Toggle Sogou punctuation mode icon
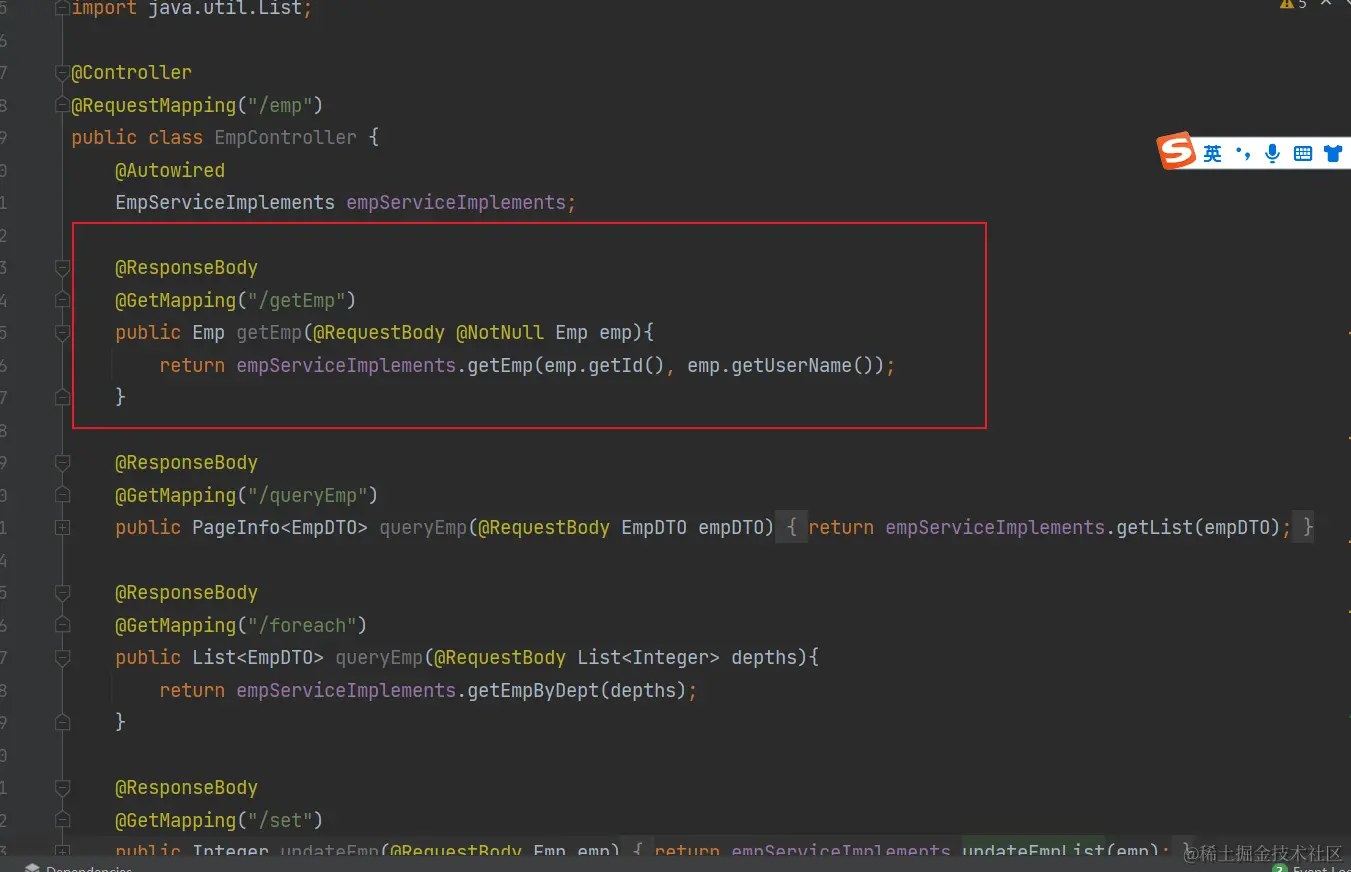 coord(1243,153)
